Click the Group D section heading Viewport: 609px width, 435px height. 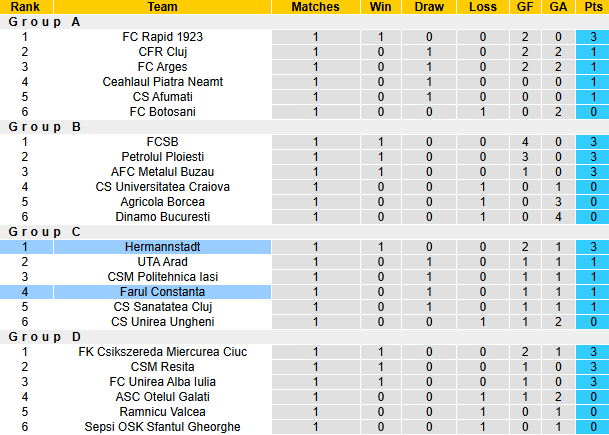point(45,337)
